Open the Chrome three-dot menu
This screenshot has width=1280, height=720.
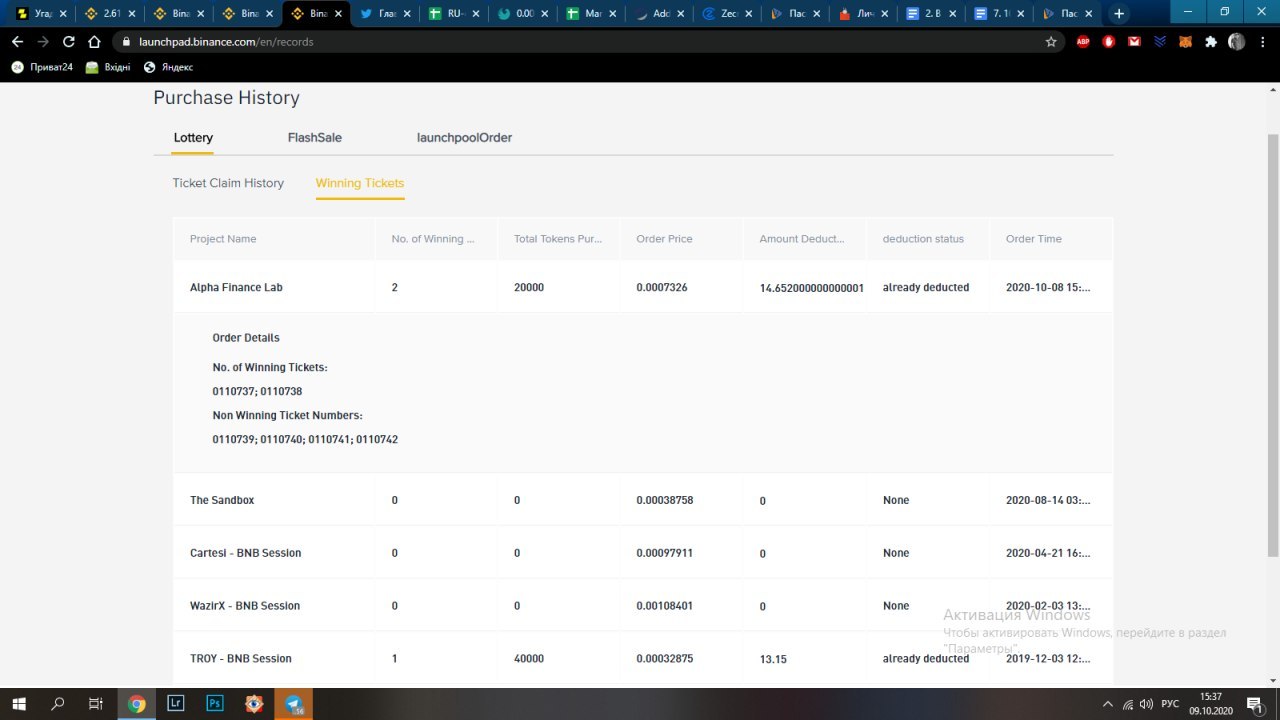pos(1262,42)
